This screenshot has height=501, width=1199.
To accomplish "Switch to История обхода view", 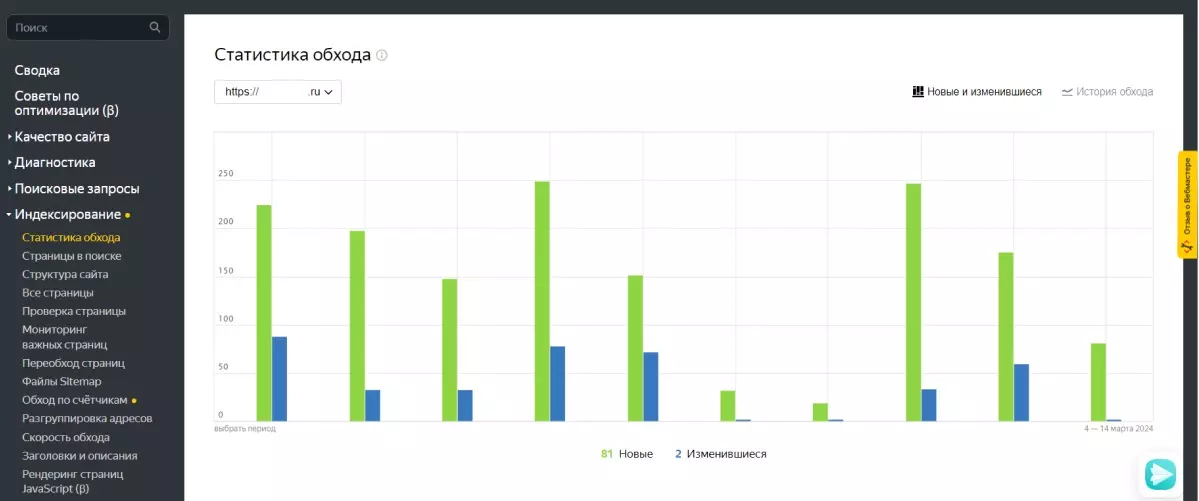I will click(x=1113, y=92).
